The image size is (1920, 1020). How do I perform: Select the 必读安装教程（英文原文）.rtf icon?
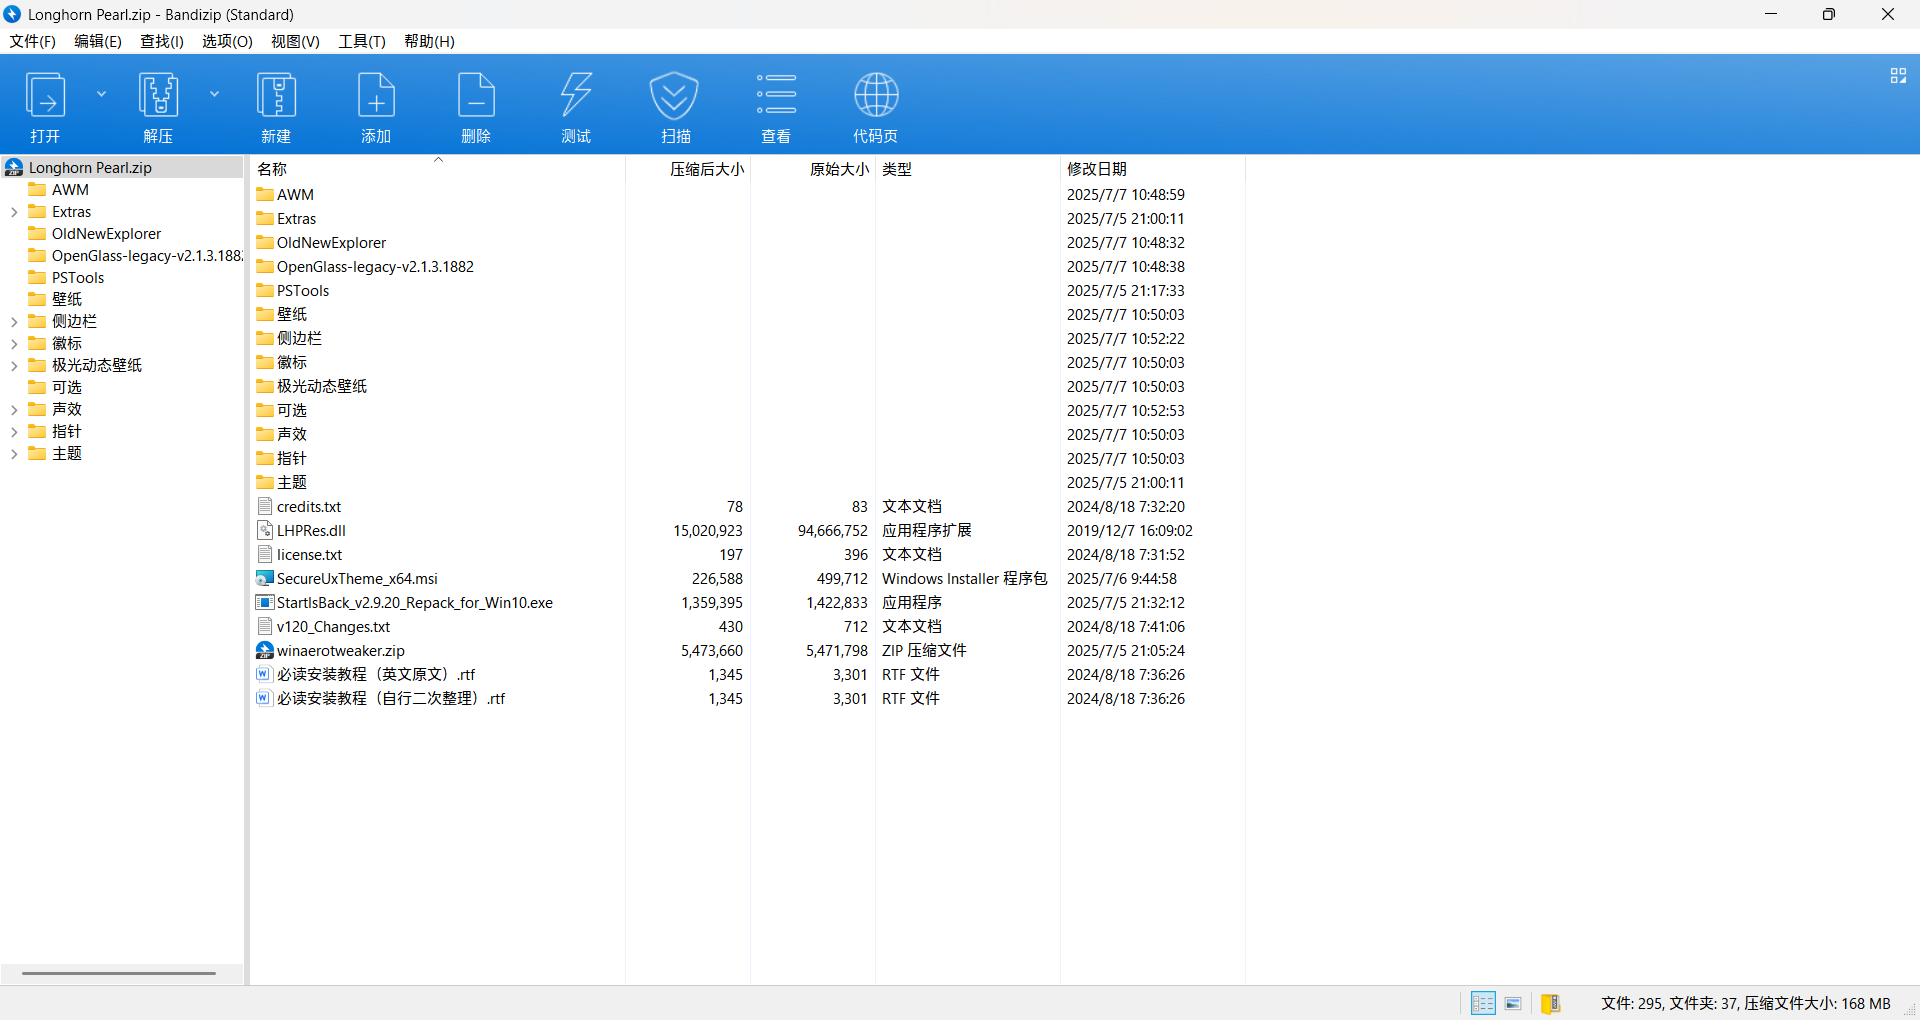[264, 675]
